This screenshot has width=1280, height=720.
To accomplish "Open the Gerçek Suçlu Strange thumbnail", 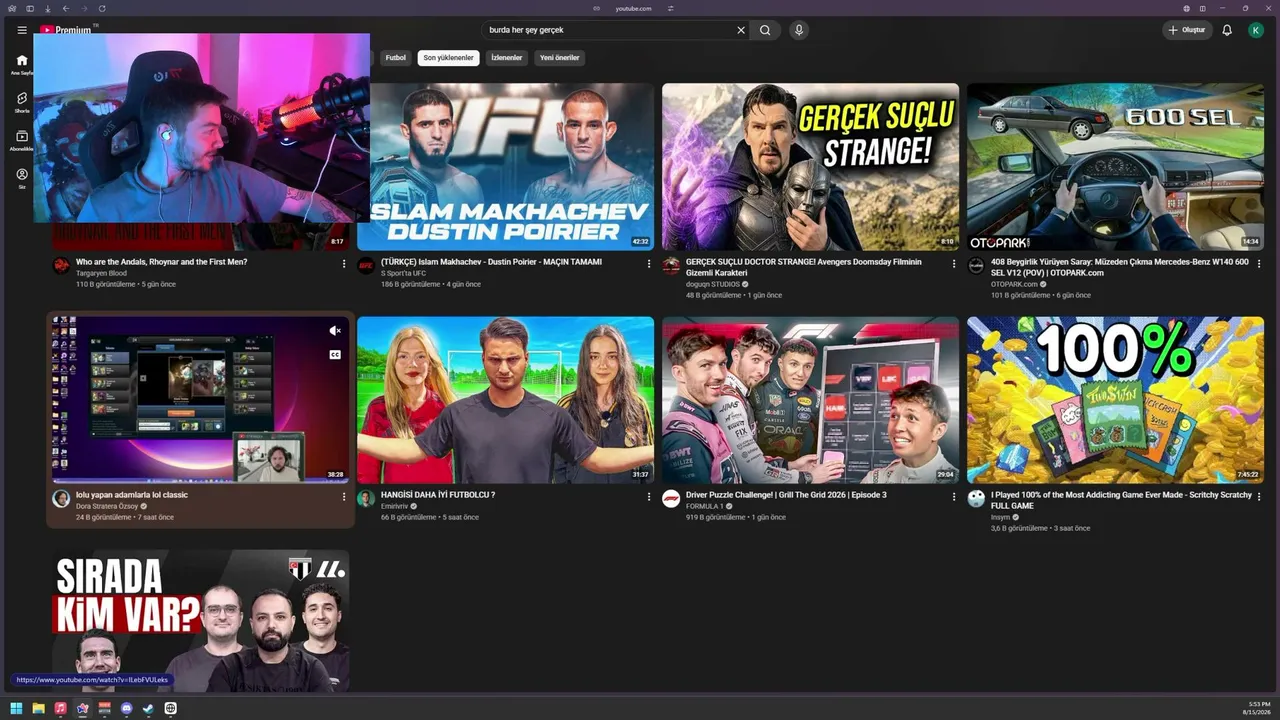I will [x=810, y=166].
